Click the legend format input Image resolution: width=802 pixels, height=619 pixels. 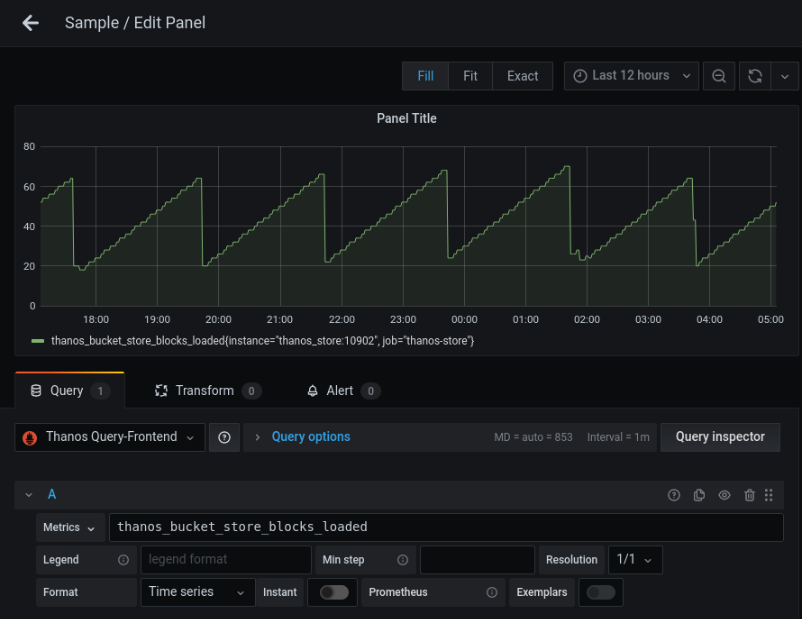pyautogui.click(x=226, y=560)
